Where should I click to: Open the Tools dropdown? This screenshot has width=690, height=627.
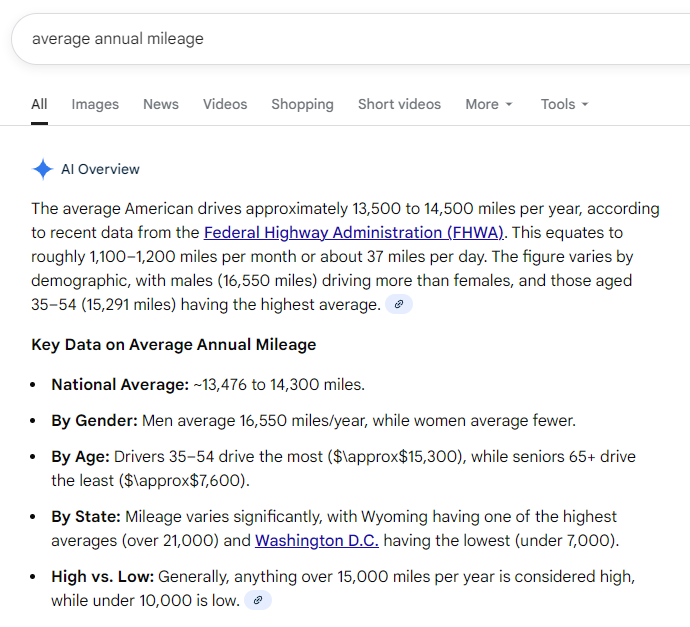564,104
